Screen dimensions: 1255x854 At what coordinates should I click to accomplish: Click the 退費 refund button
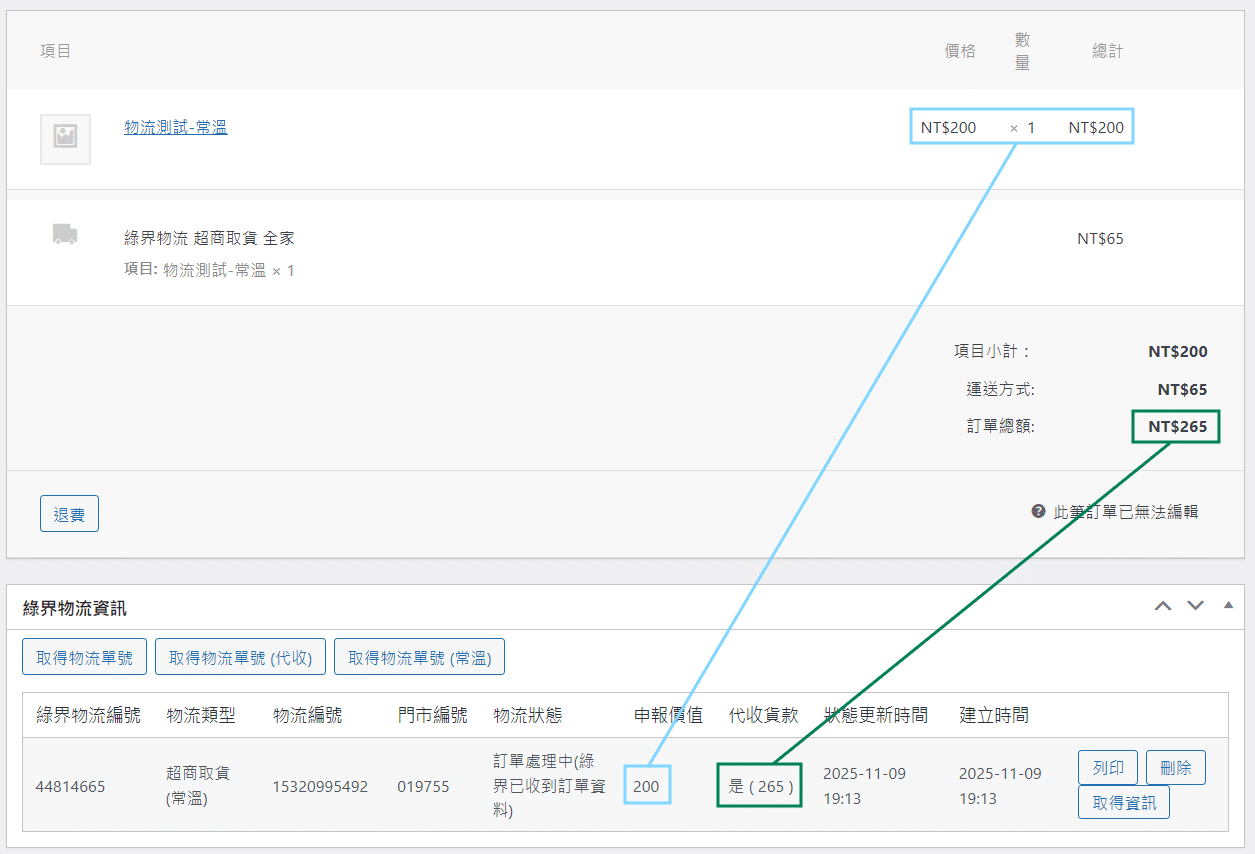pyautogui.click(x=69, y=514)
